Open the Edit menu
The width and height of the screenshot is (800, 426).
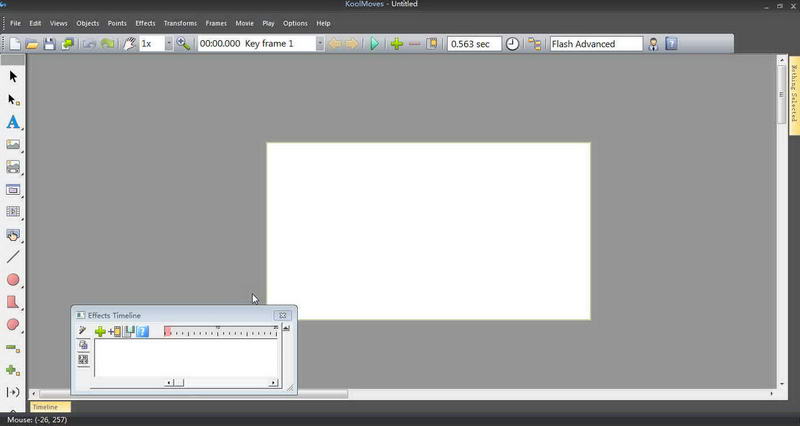point(35,23)
